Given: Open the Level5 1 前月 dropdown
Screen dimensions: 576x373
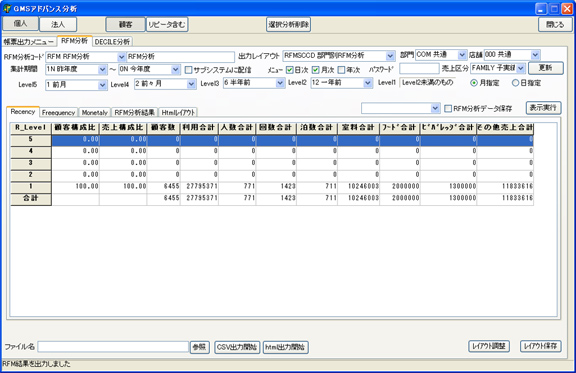Looking at the screenshot, I should tap(102, 85).
